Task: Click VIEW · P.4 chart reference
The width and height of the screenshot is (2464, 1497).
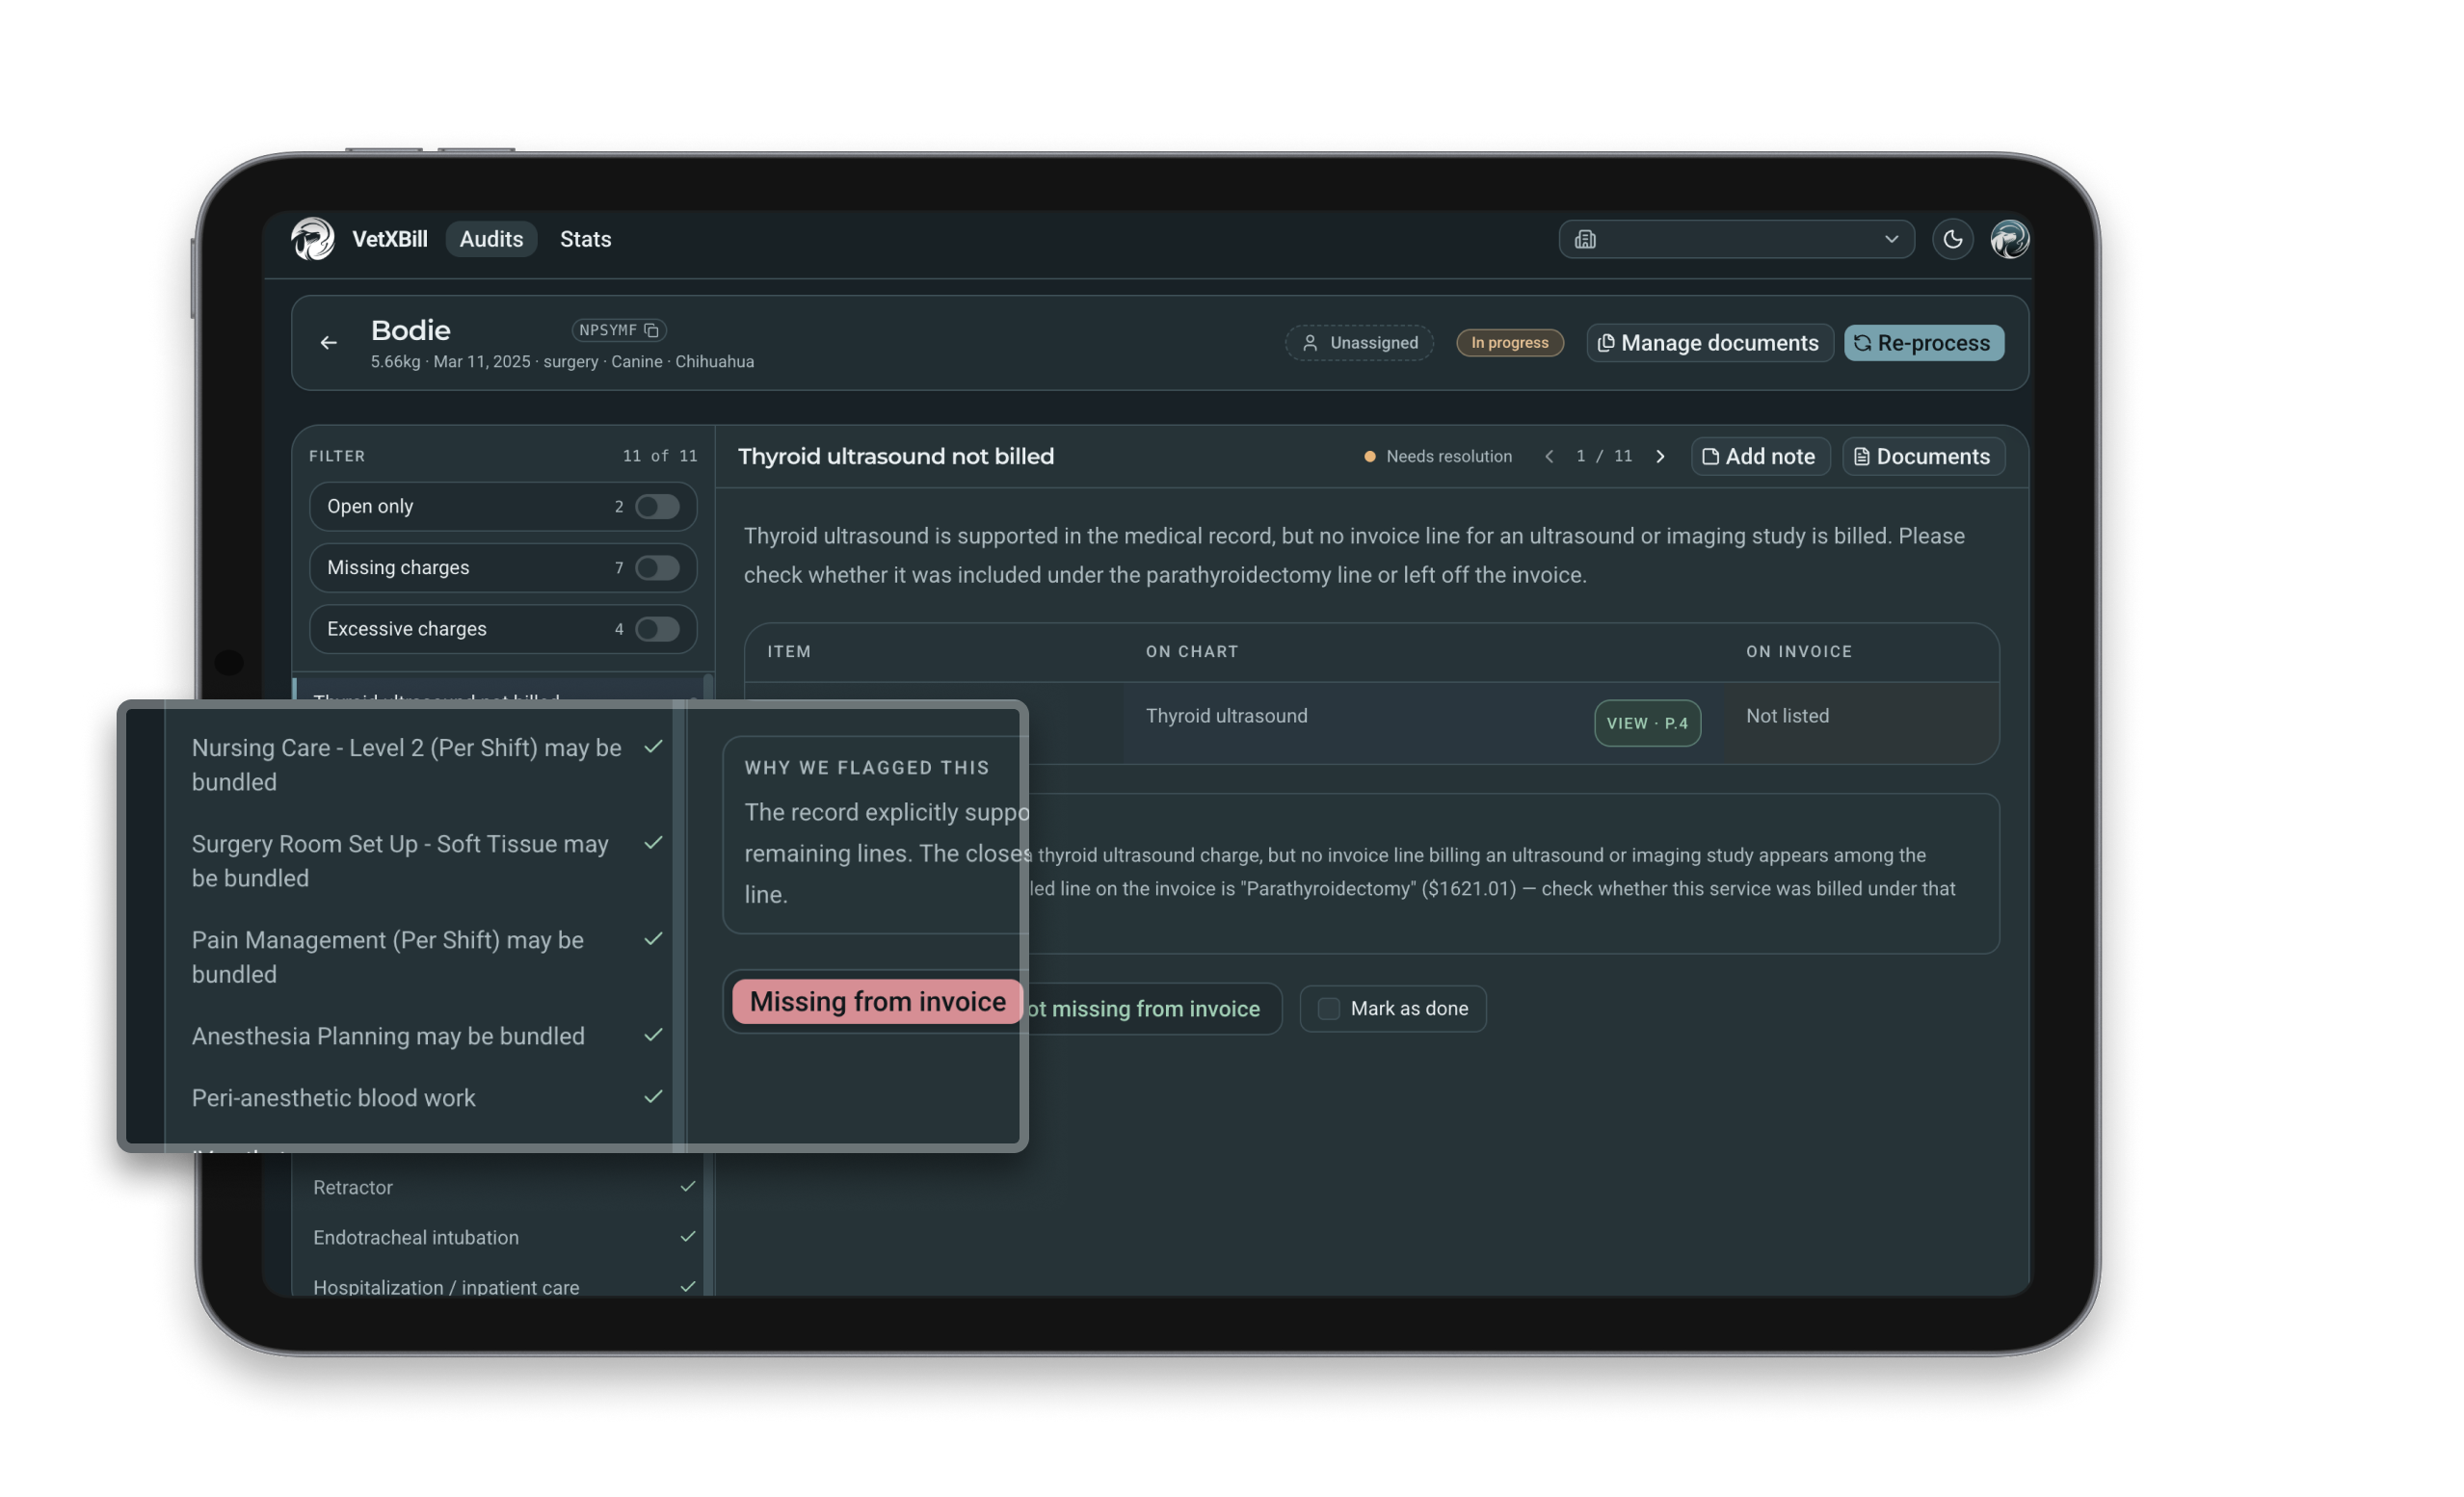Action: click(x=1646, y=723)
